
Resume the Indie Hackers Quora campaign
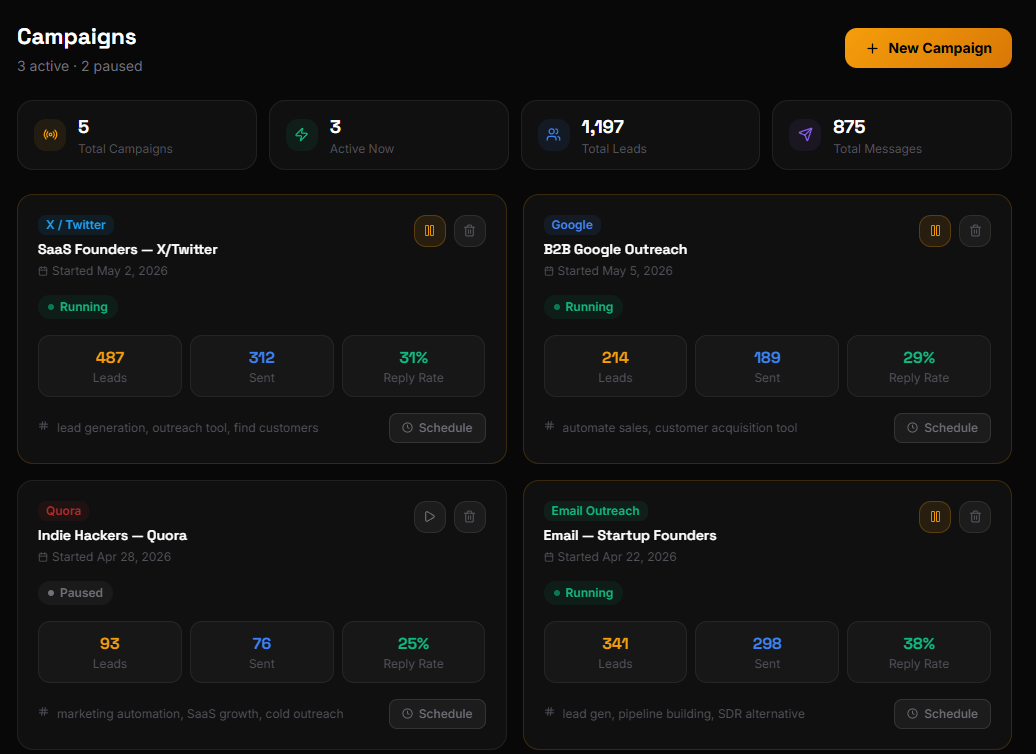pos(429,517)
